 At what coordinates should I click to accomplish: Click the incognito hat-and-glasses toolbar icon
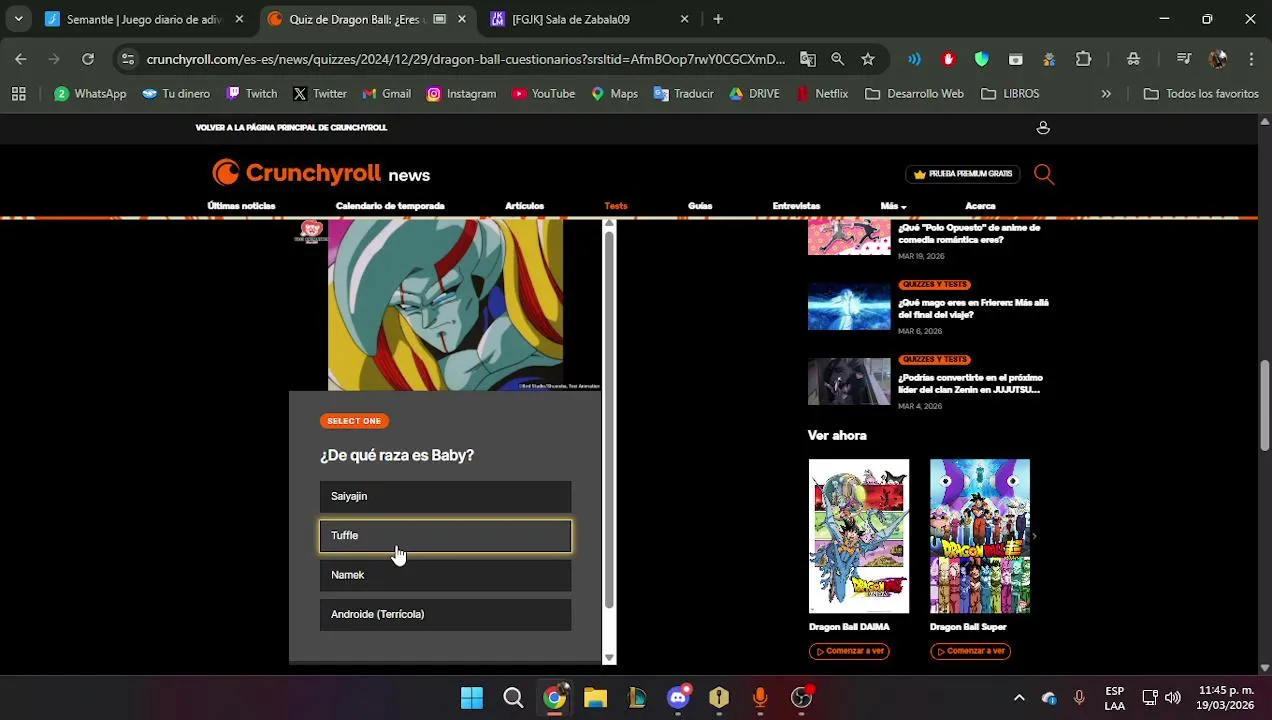click(1133, 59)
